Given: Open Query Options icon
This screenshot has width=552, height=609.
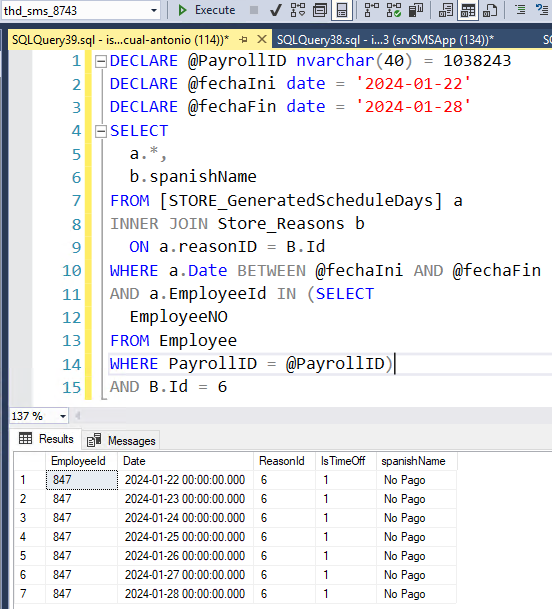Looking at the screenshot, I should click(320, 10).
